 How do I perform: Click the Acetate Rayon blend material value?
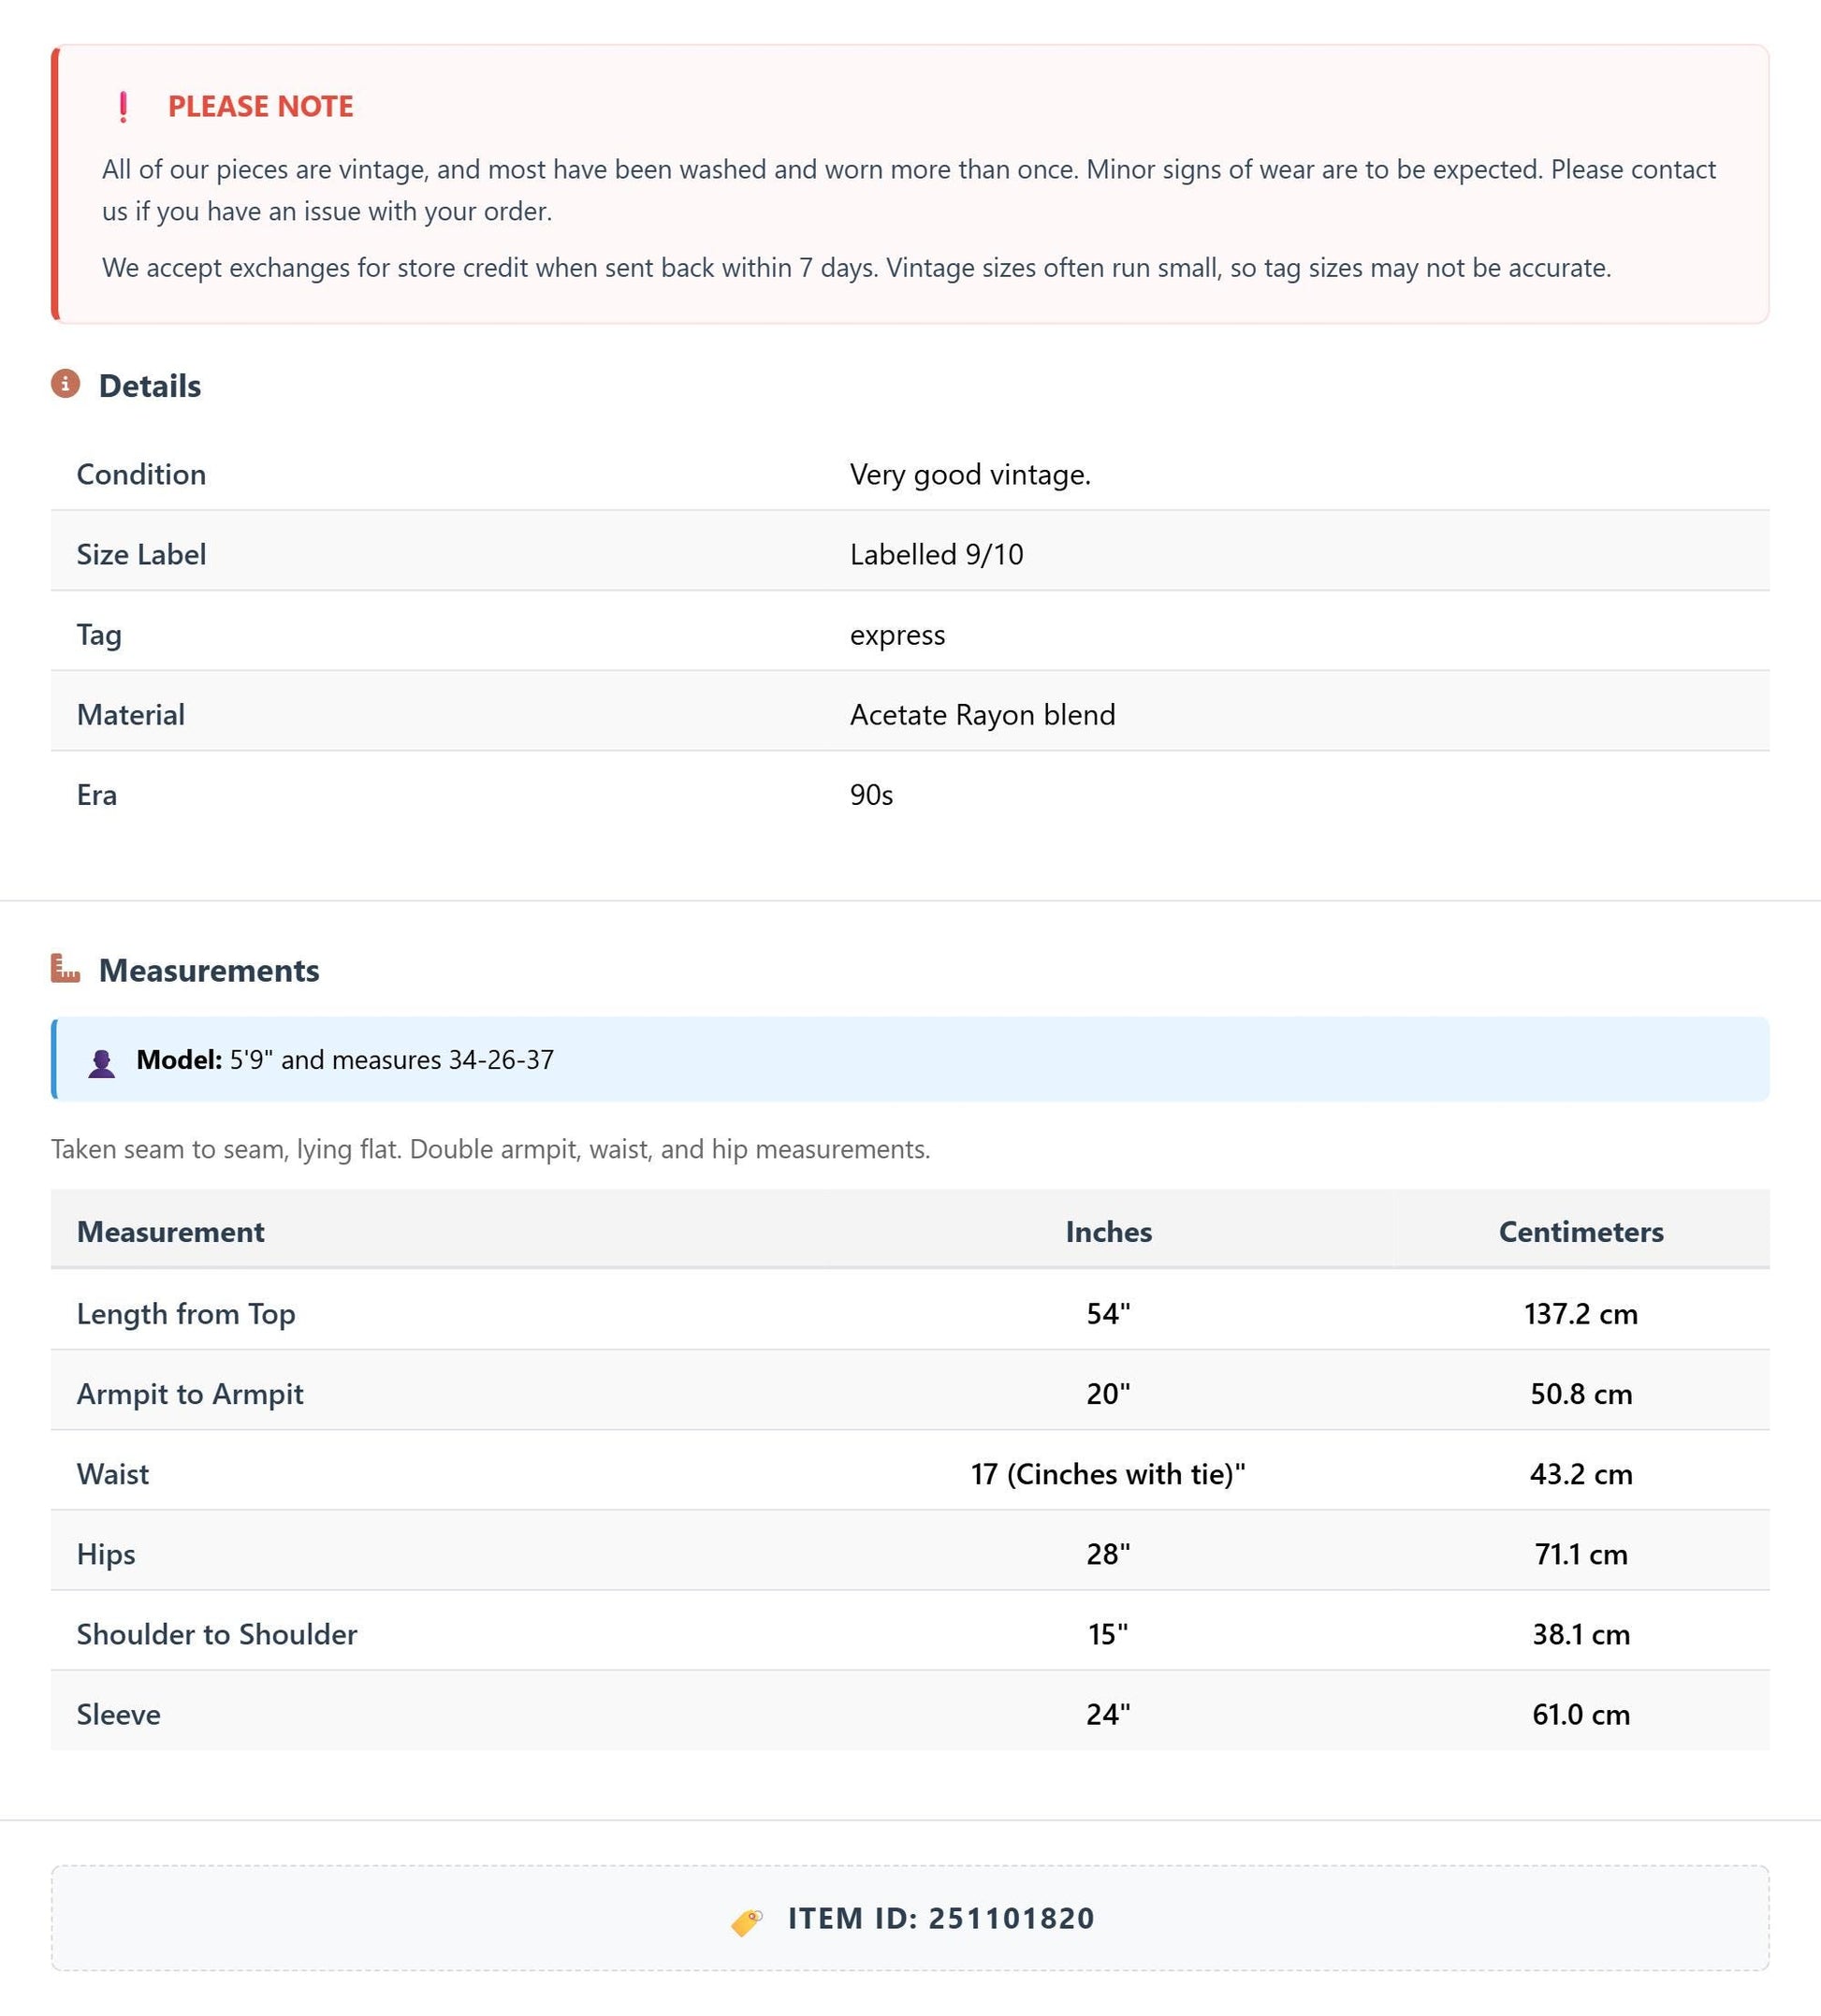[982, 714]
